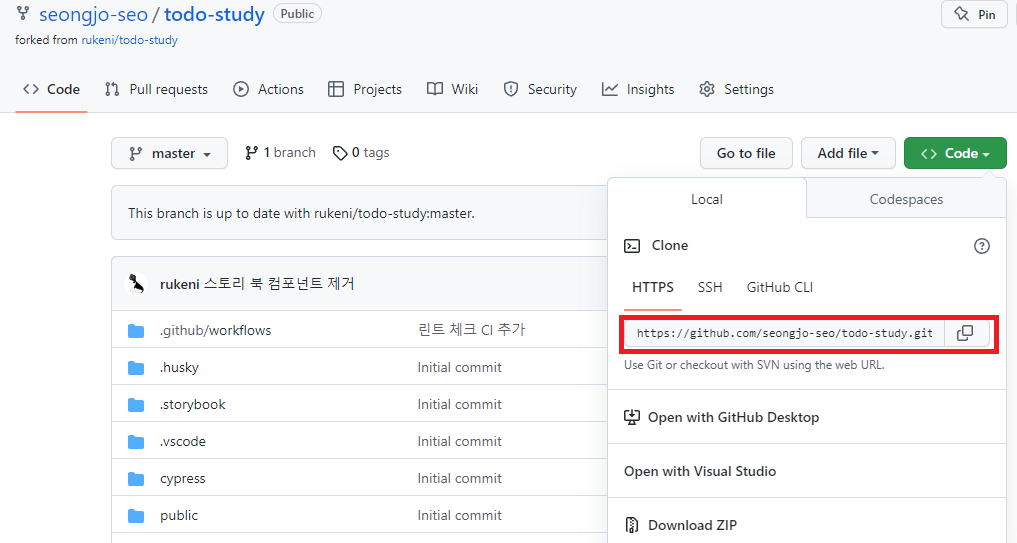Screen dimensions: 1017x543
Task: Open the Wiki tab
Action: (453, 90)
